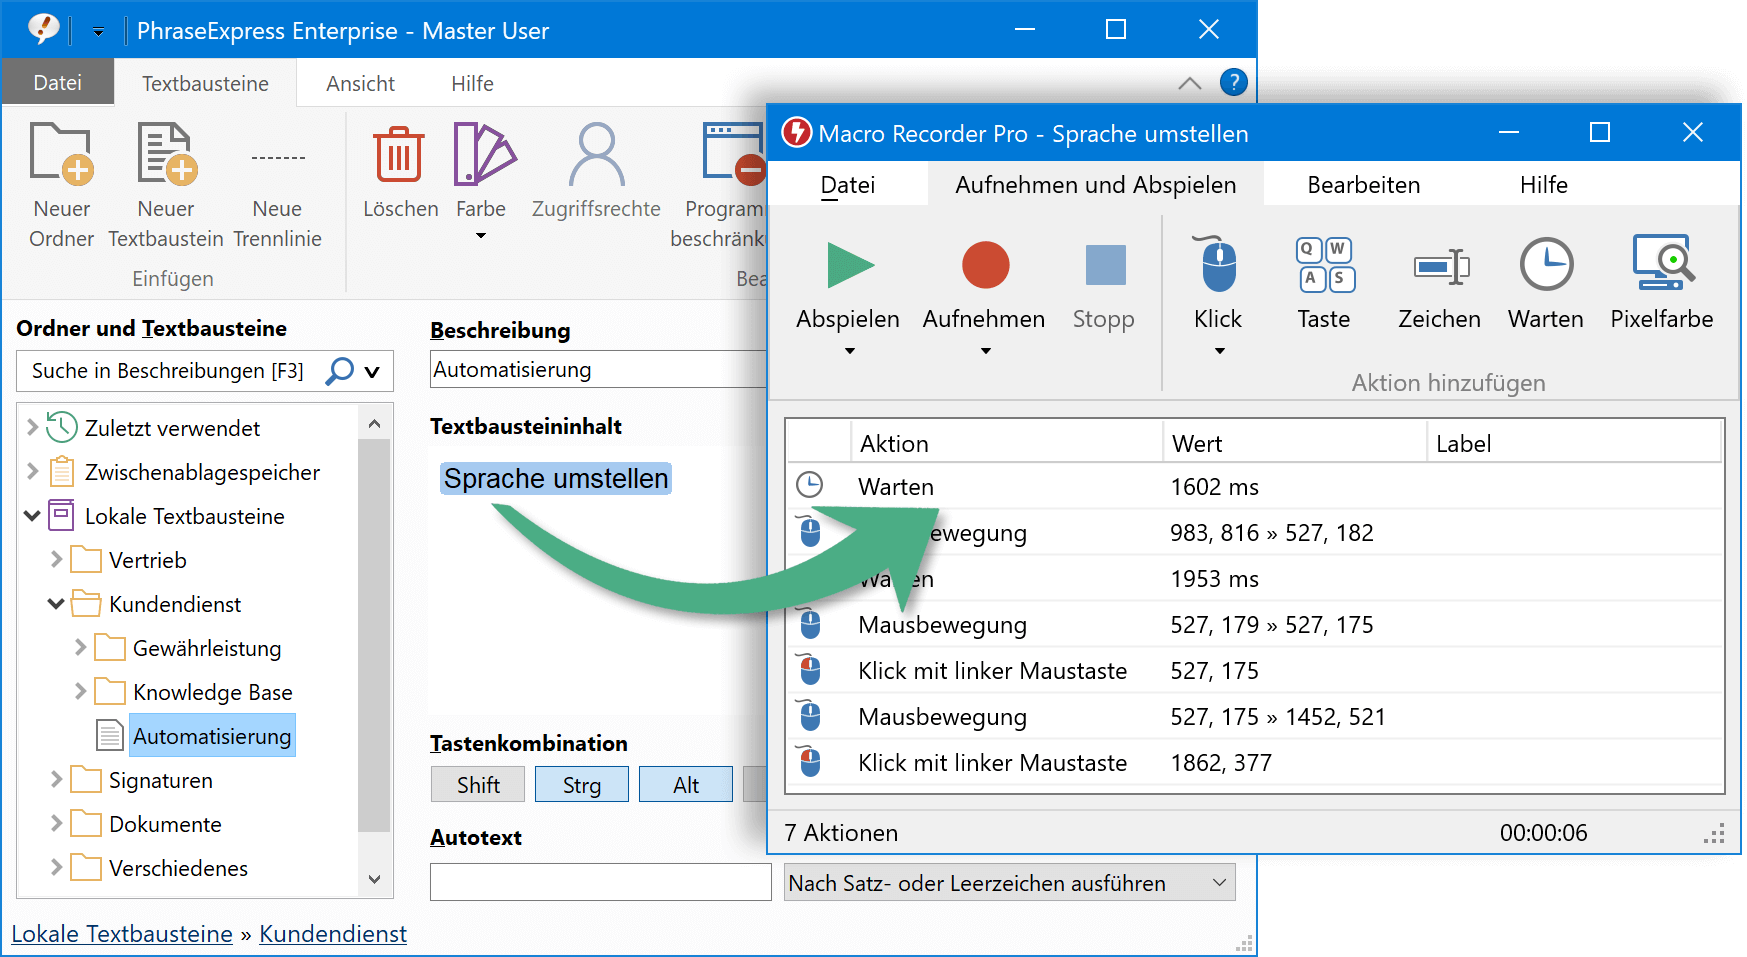Click the Abspielen play button
This screenshot has height=957, width=1747.
pos(851,265)
